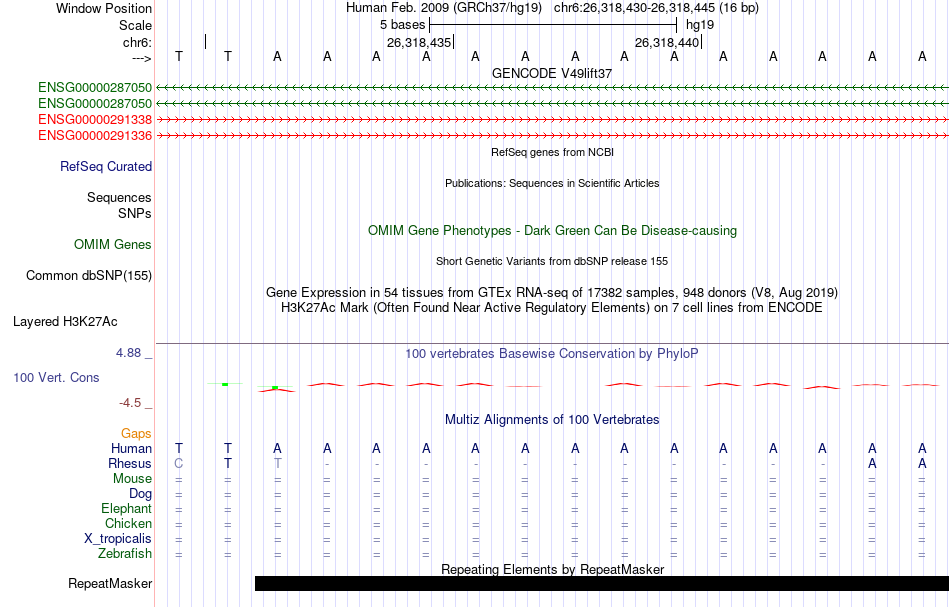
Task: Select the Mouse alignment row label
Action: click(132, 479)
